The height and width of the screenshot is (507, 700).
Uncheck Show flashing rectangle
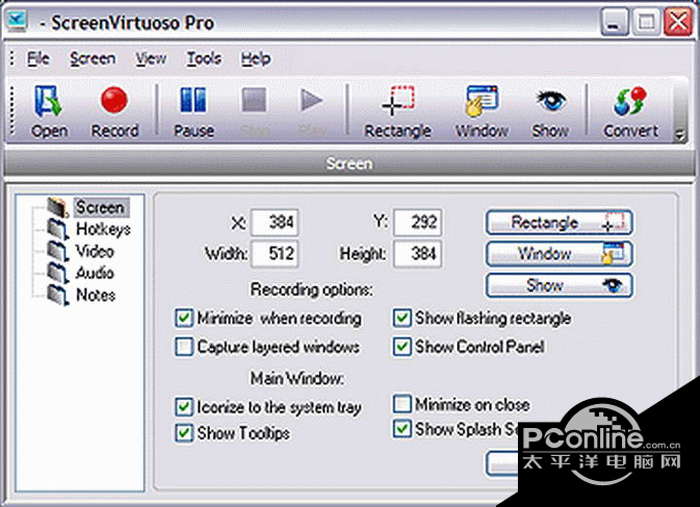point(402,318)
